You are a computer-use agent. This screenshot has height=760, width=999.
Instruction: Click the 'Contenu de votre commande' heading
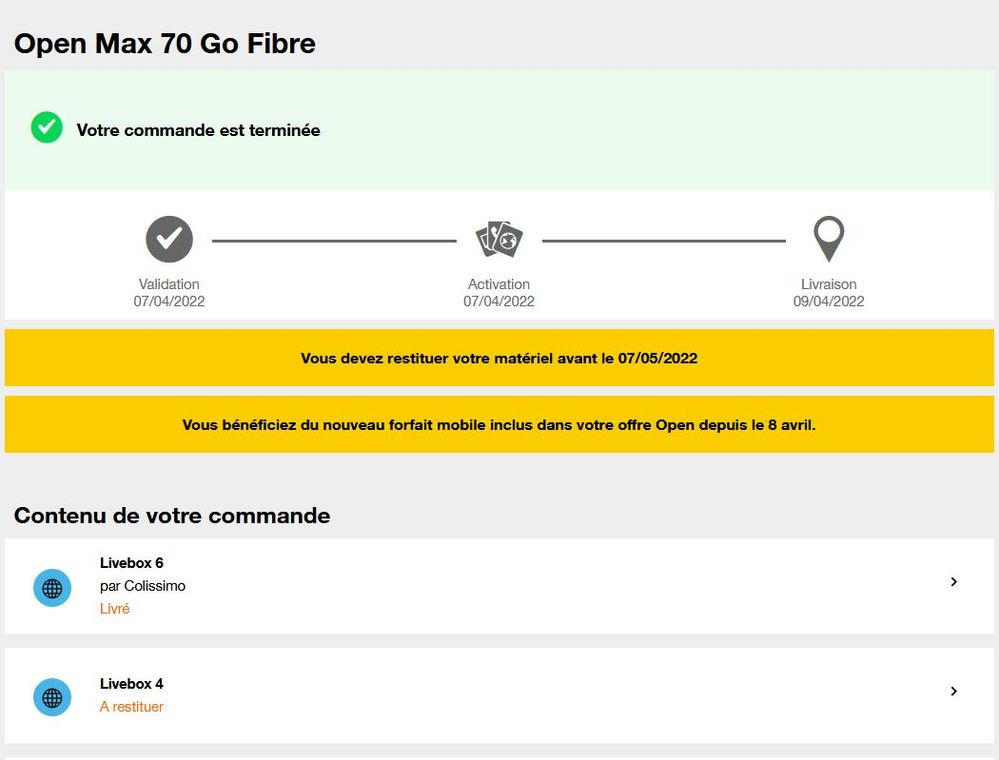point(172,516)
